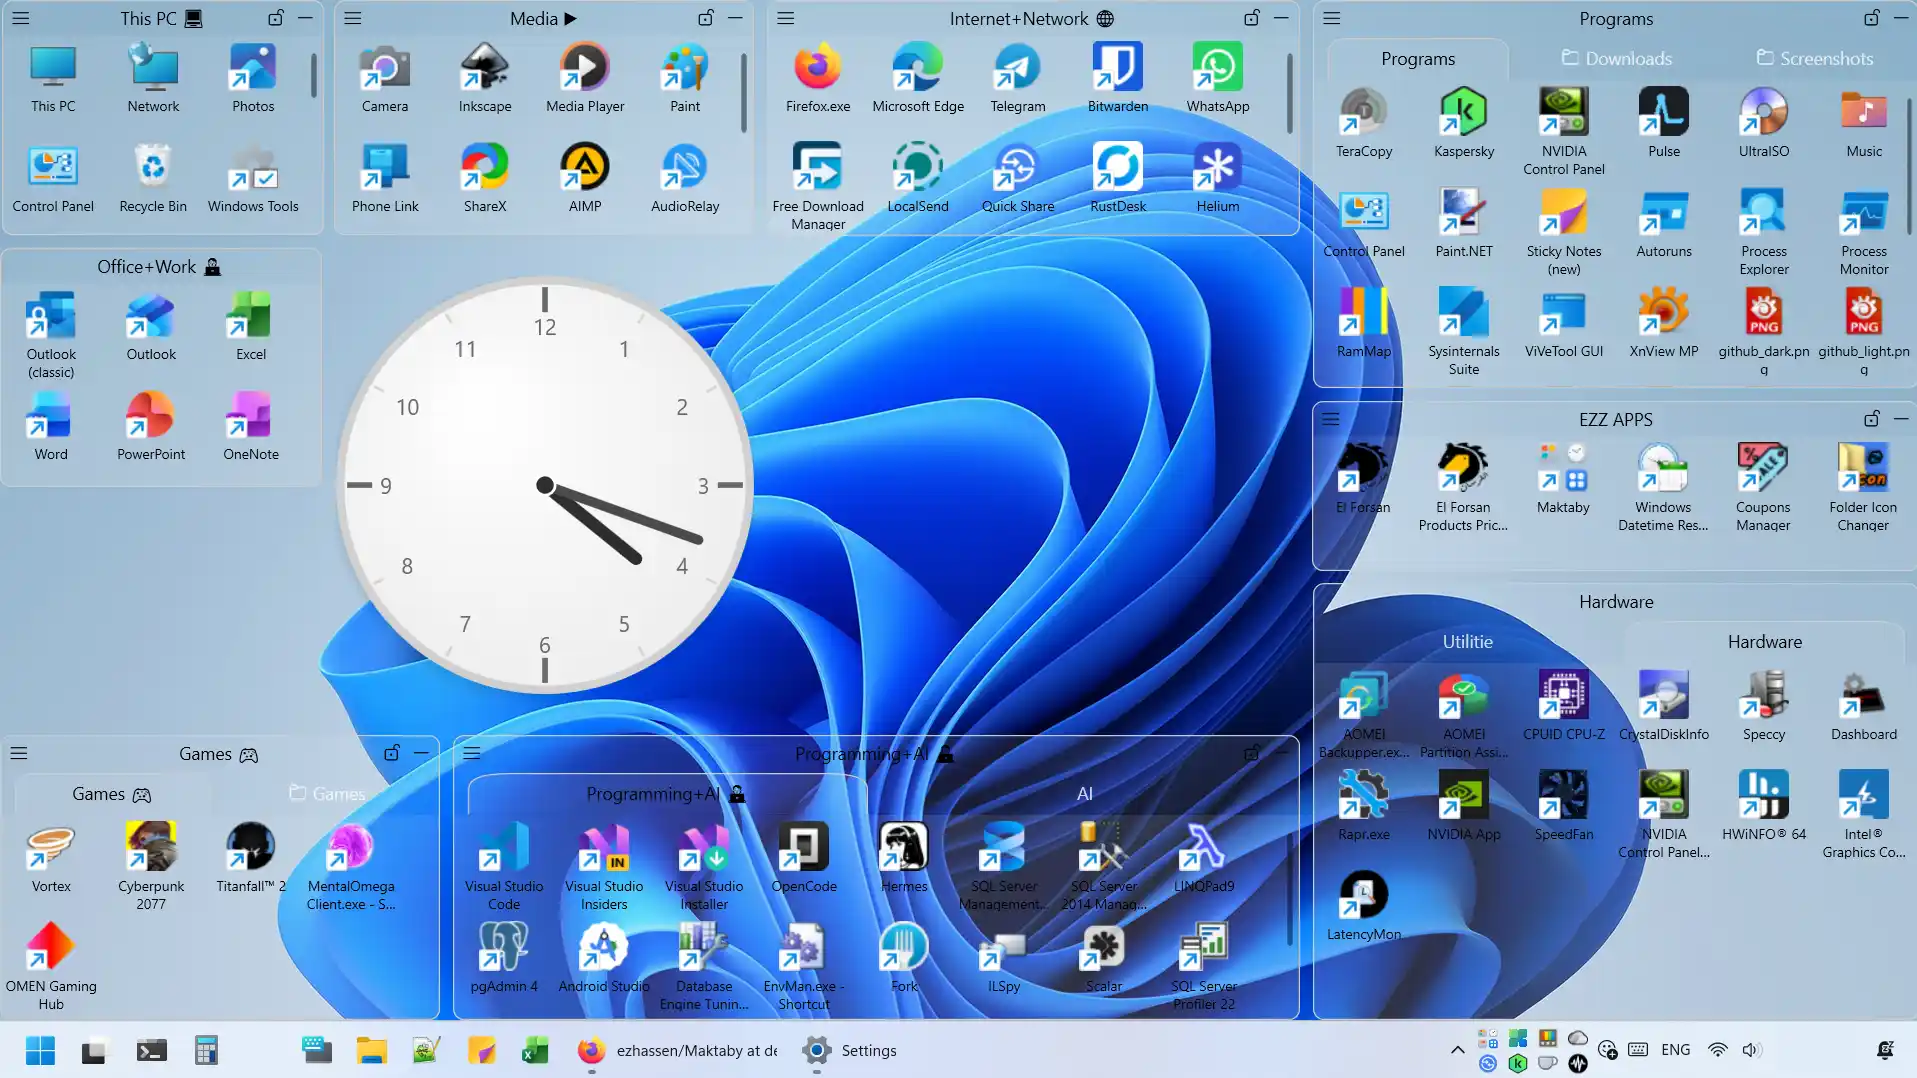Viewport: 1917px width, 1078px height.
Task: Open Windows Start button
Action: [x=40, y=1051]
